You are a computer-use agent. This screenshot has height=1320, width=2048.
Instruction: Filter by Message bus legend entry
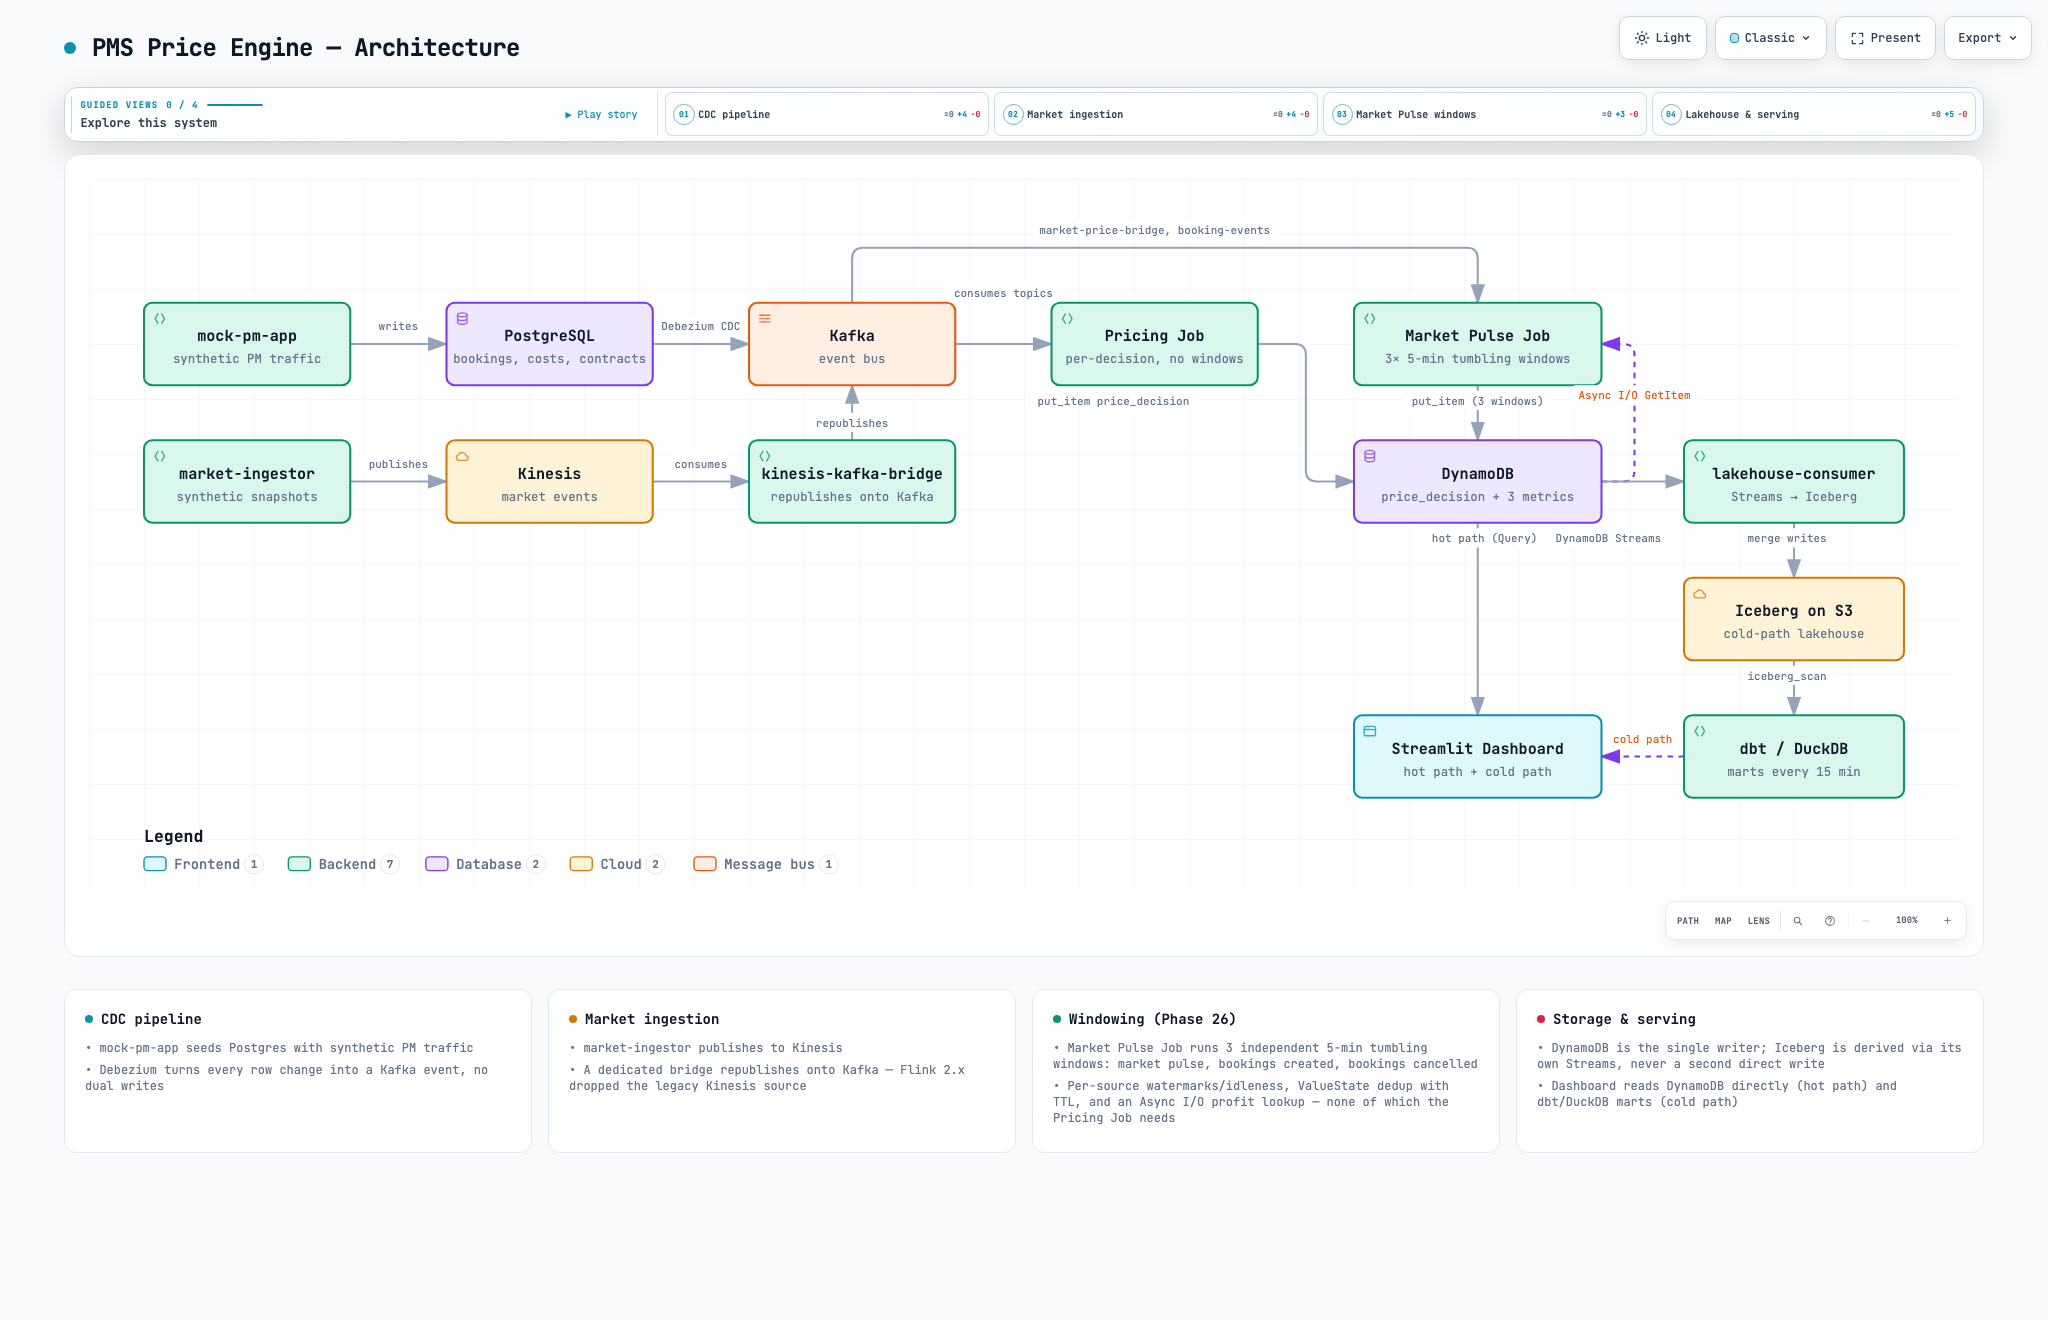[x=766, y=864]
